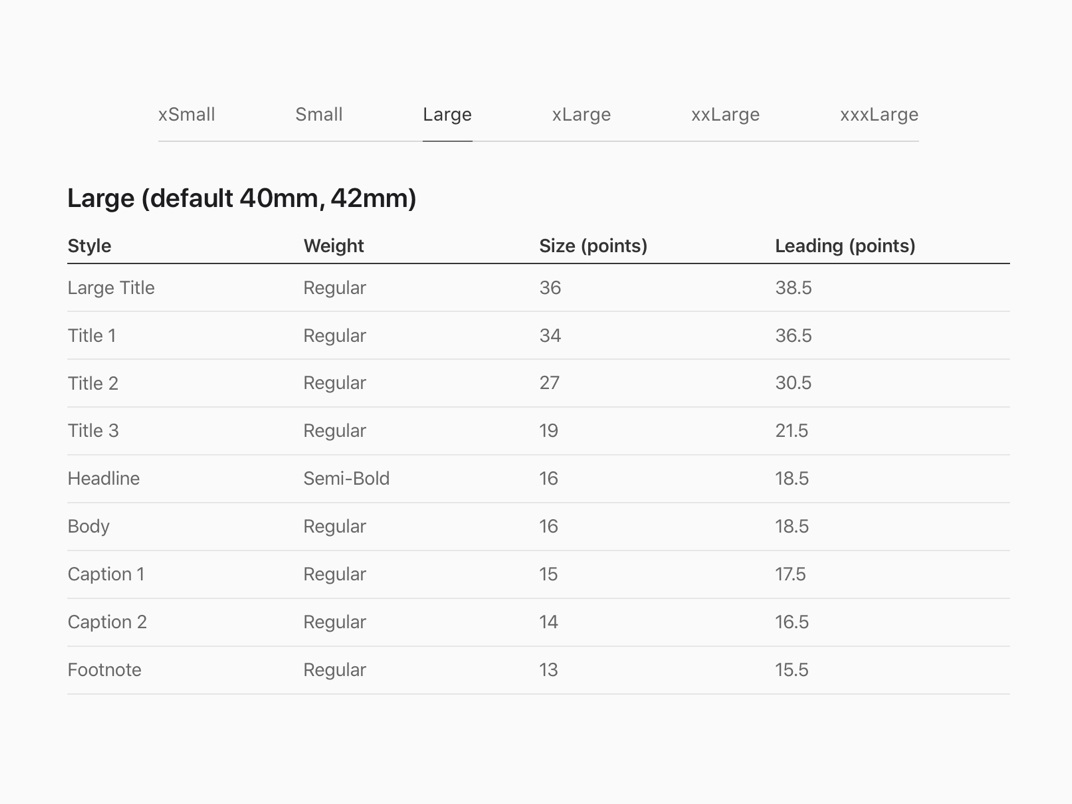The image size is (1072, 804).
Task: Click the Caption 1 style cell
Action: click(x=106, y=575)
